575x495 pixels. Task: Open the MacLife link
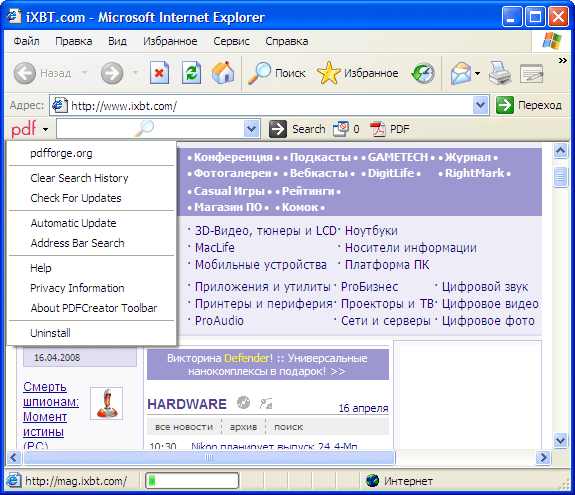click(x=215, y=248)
